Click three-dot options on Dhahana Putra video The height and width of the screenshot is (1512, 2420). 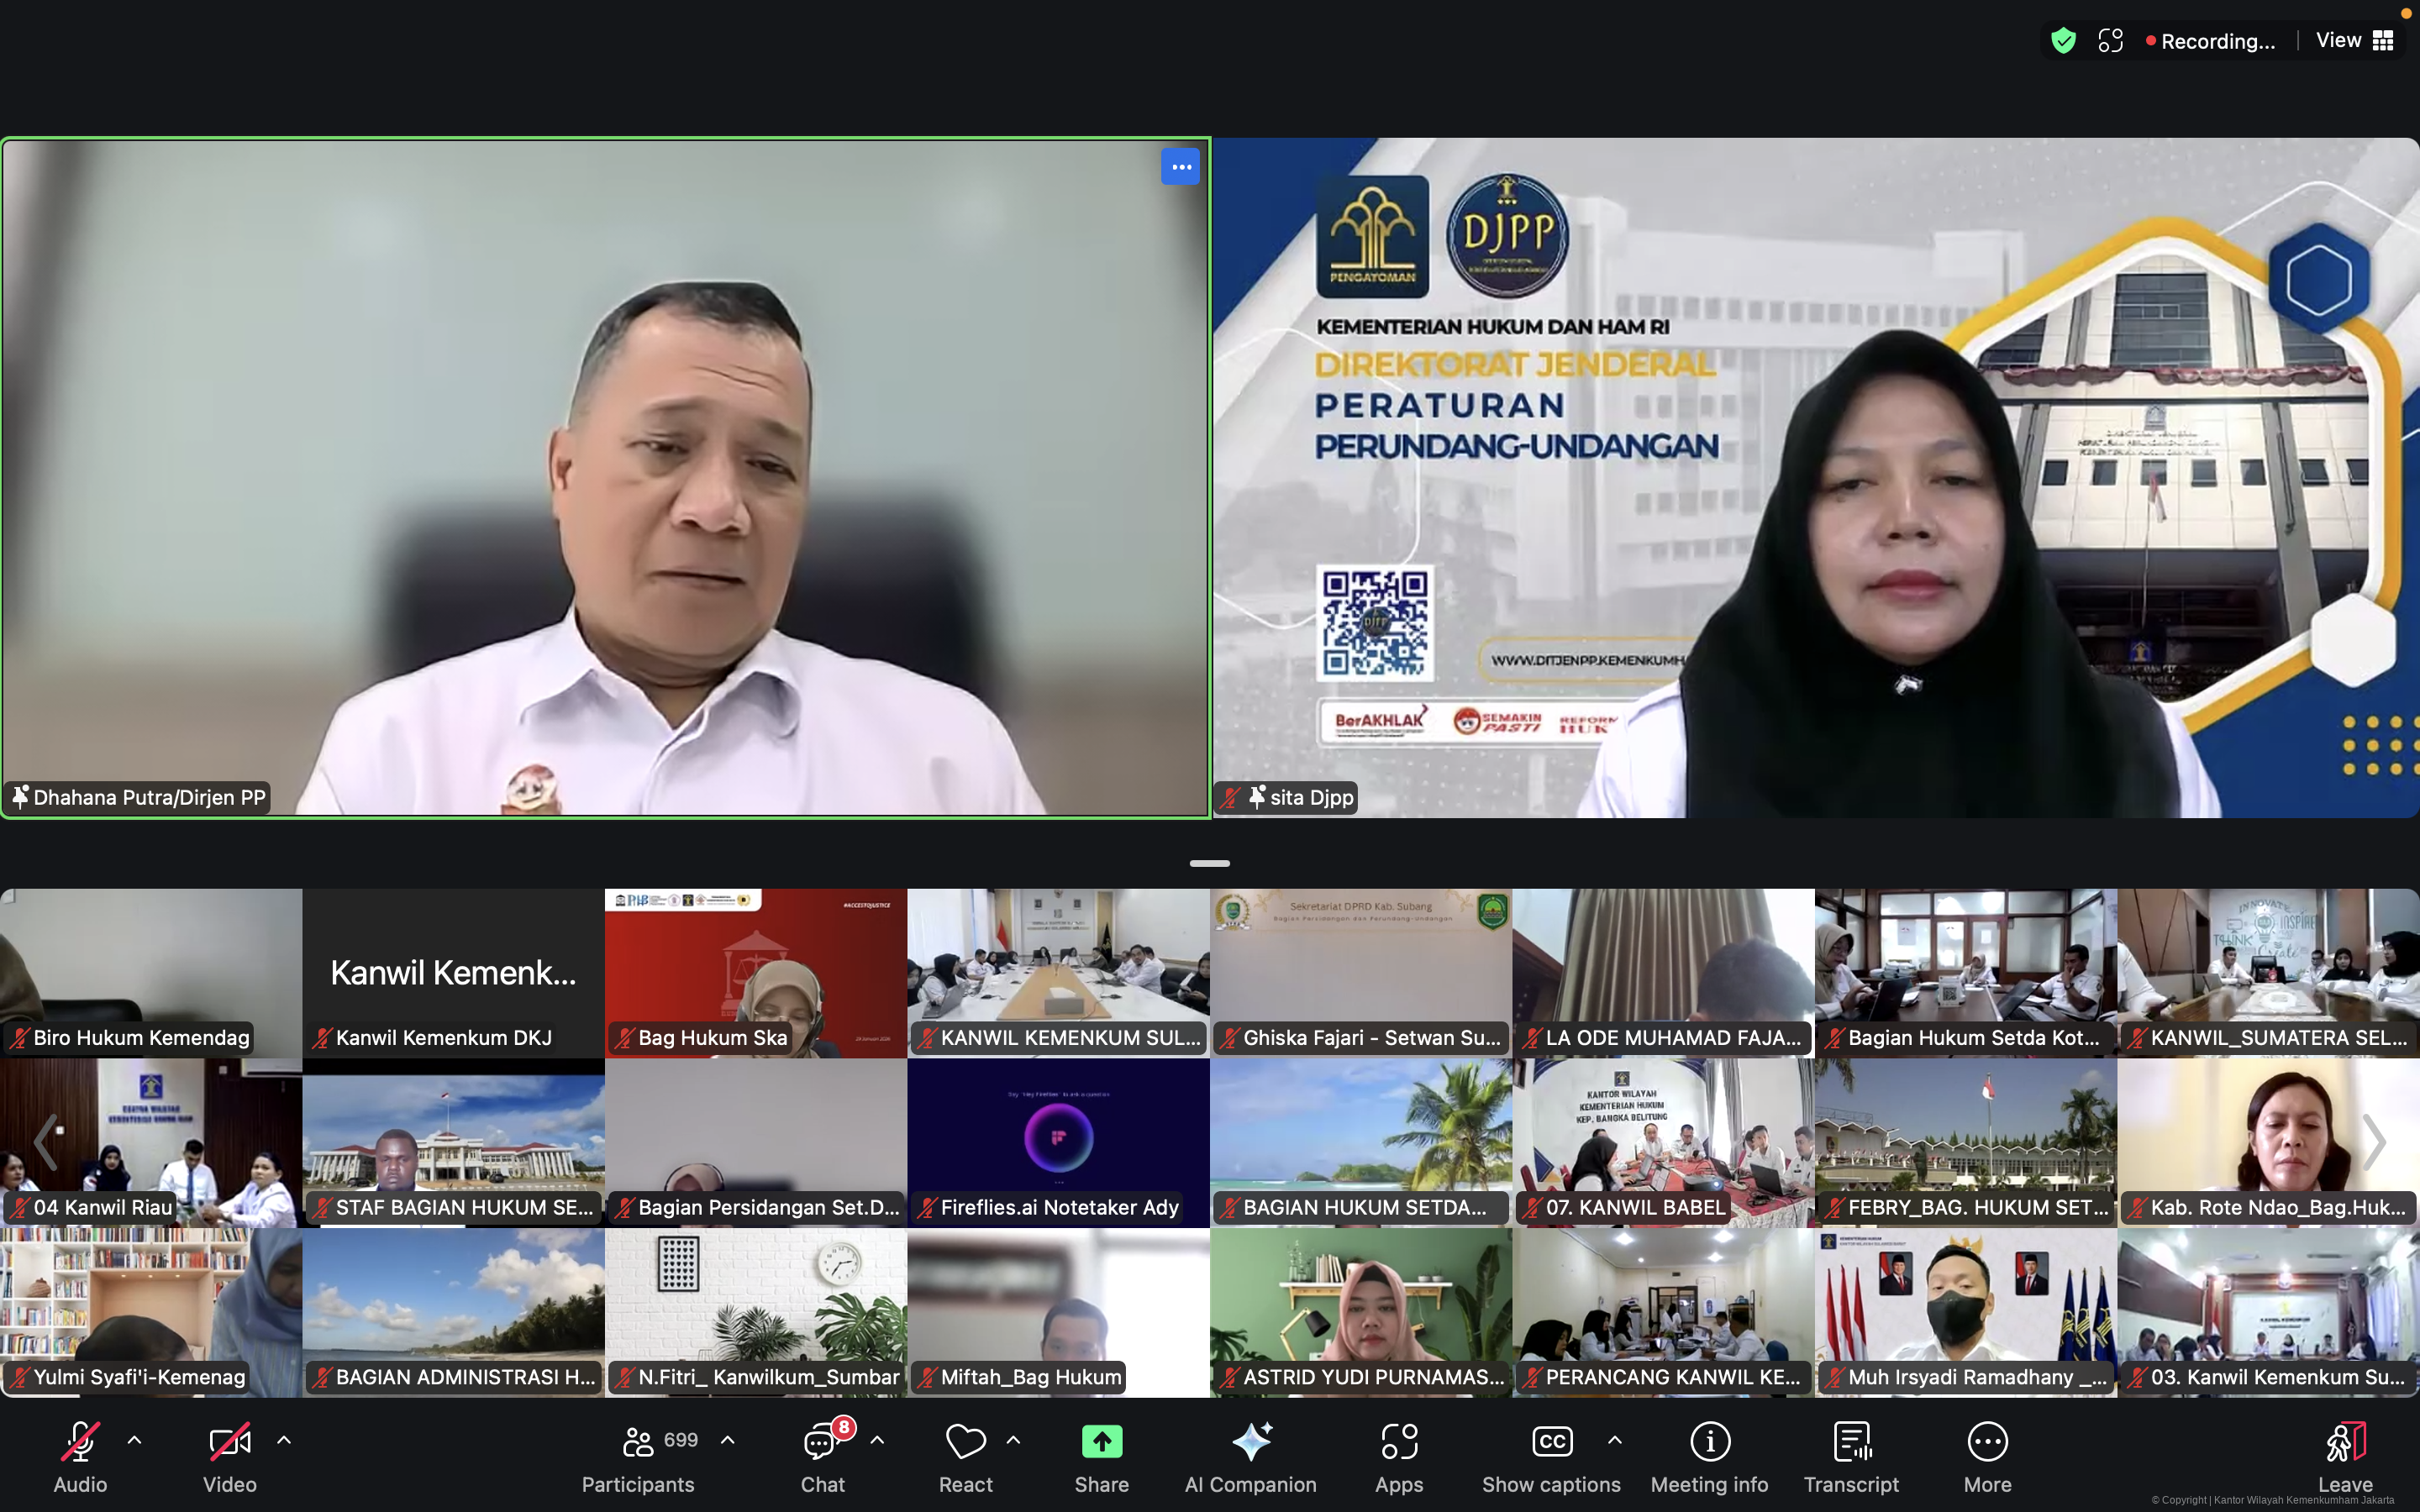(x=1180, y=167)
